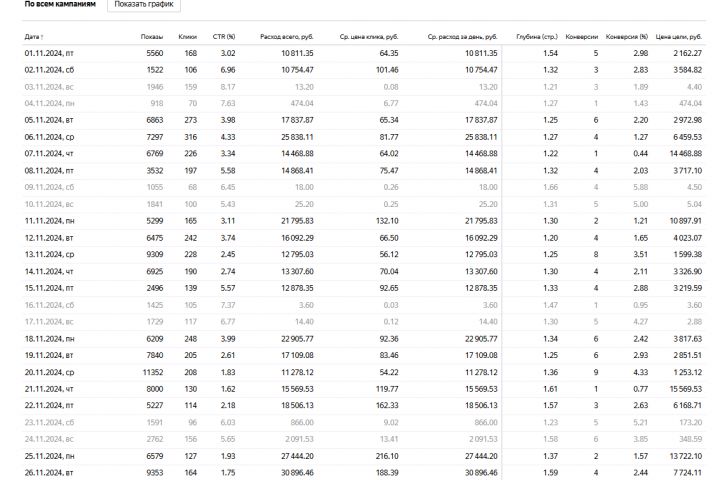Select date row 18.11.2024, пн

coord(49,339)
